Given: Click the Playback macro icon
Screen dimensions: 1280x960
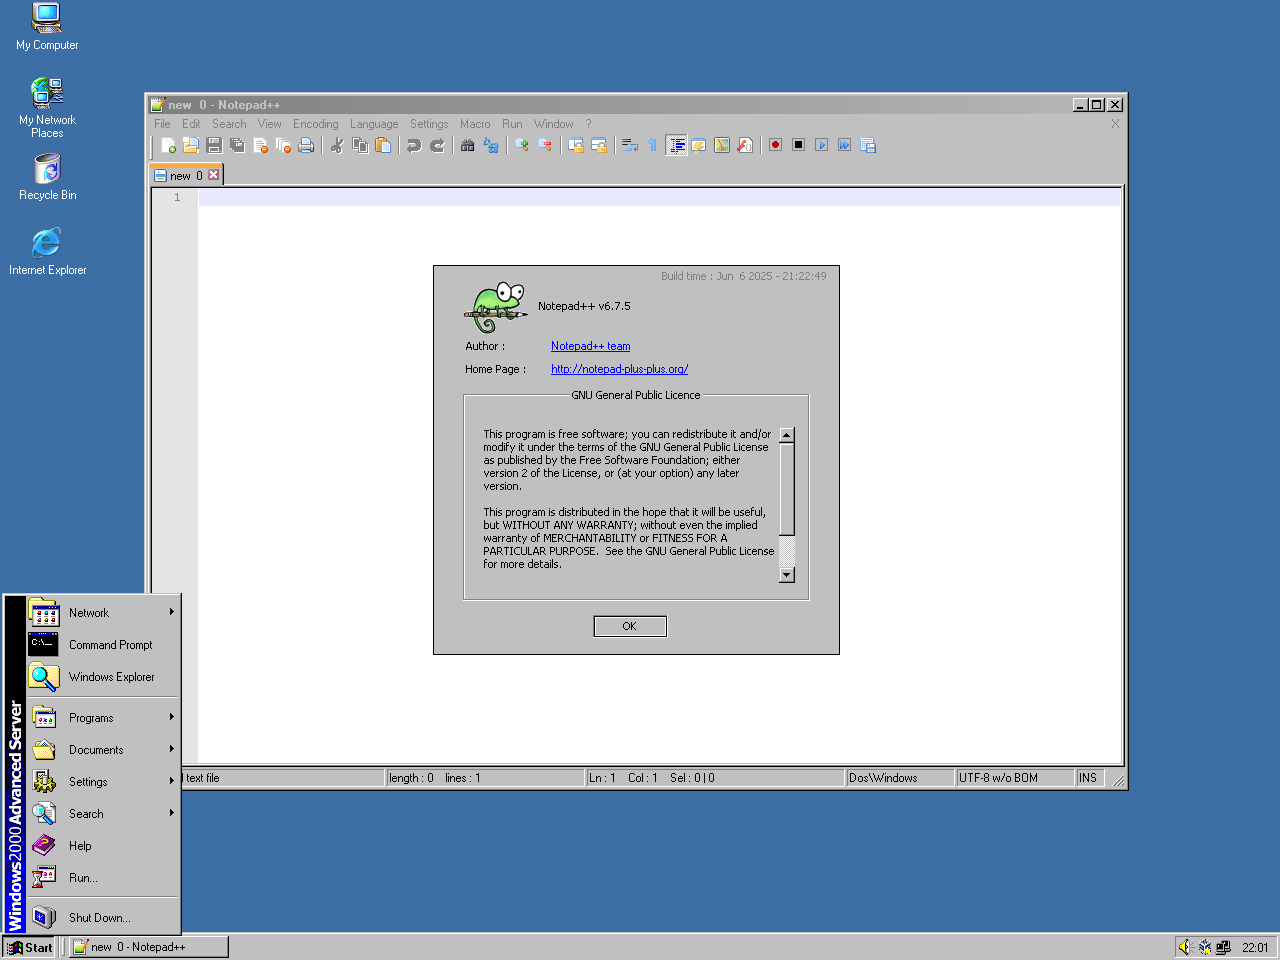Looking at the screenshot, I should click(x=821, y=145).
